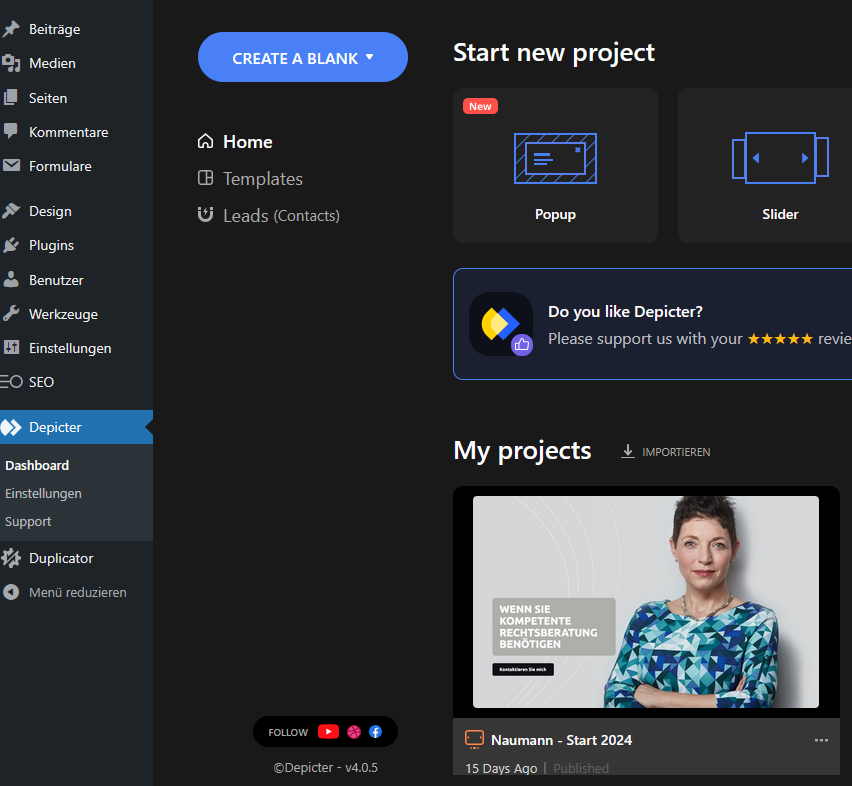Click the Popup project type icon

point(555,158)
